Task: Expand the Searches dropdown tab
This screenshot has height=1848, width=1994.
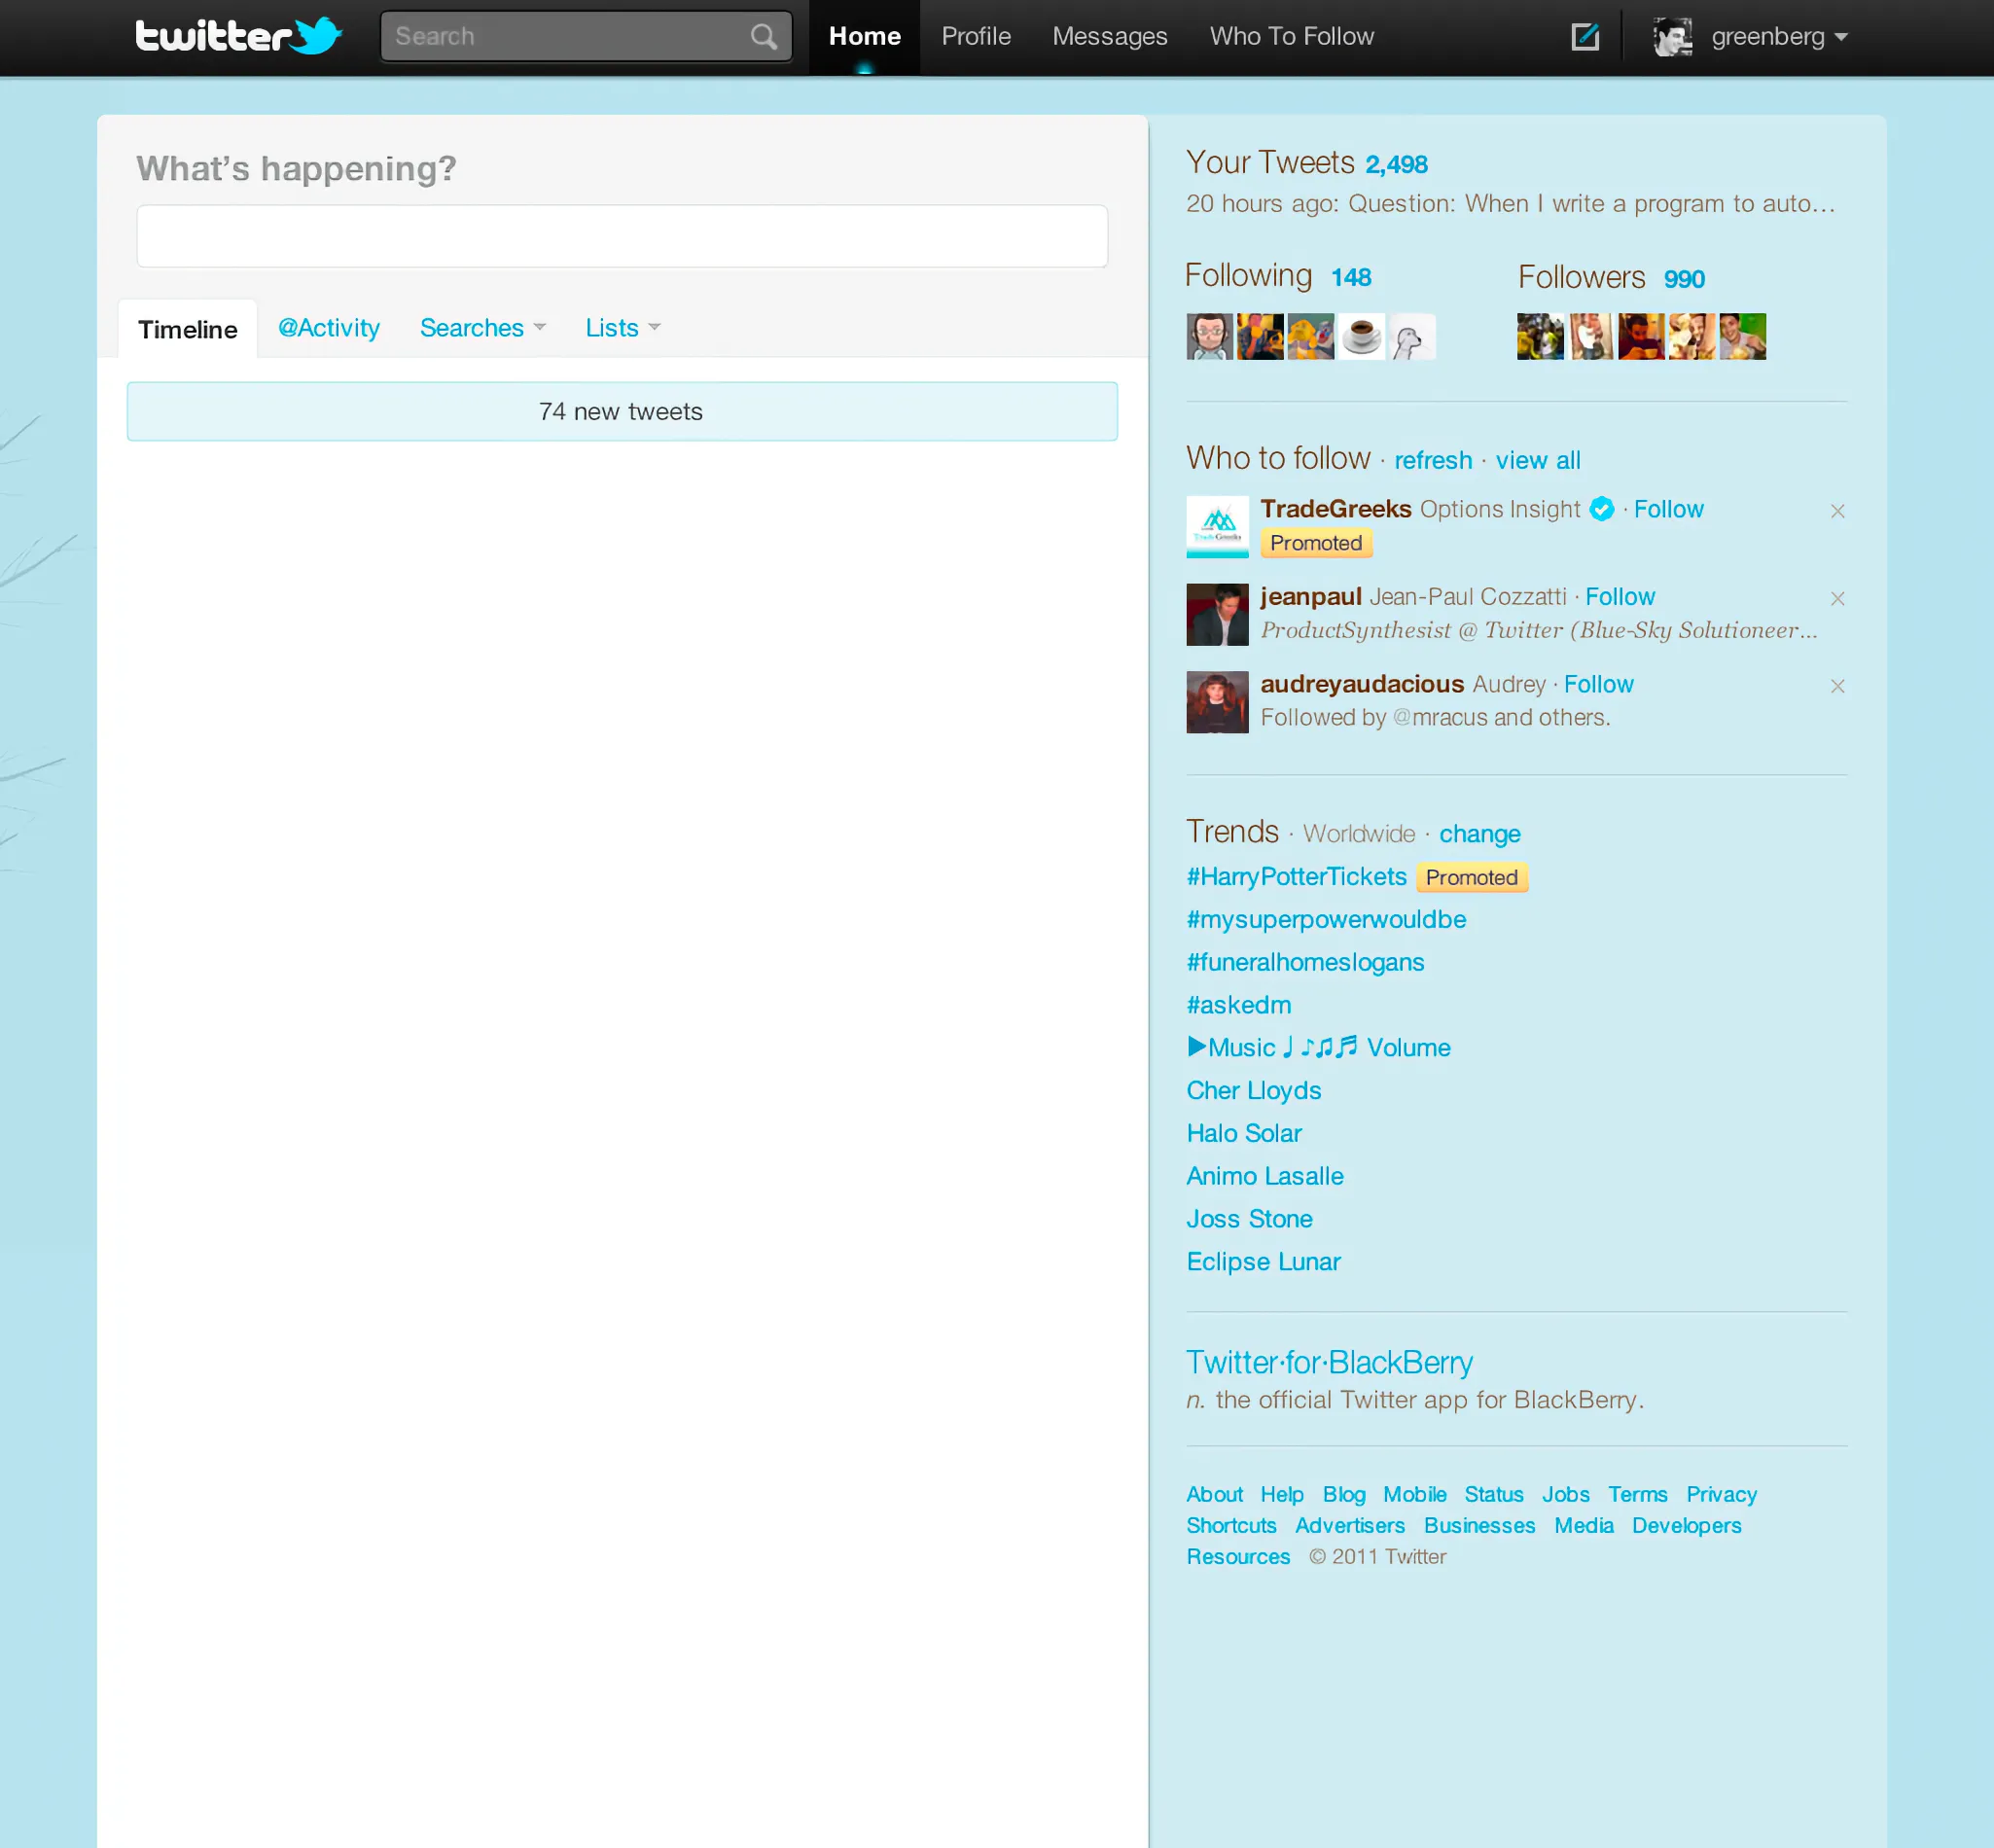Action: pos(483,328)
